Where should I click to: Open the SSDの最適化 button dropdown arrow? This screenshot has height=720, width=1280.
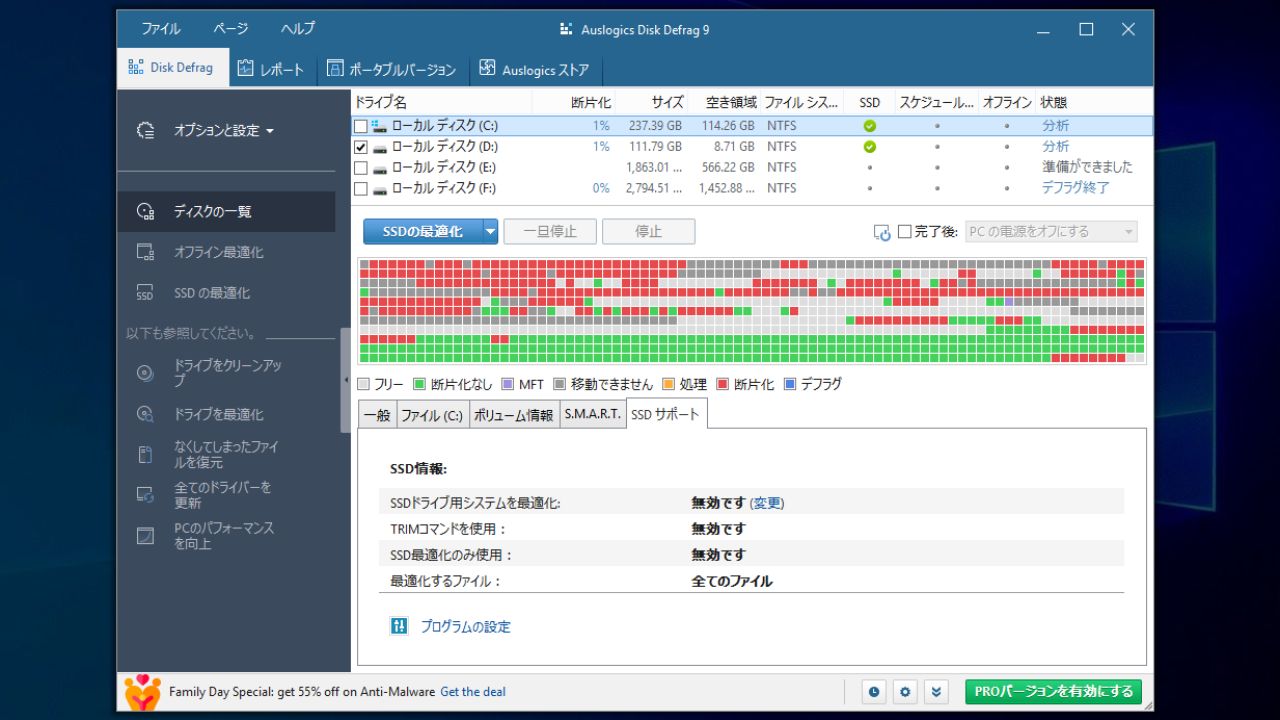coord(490,232)
